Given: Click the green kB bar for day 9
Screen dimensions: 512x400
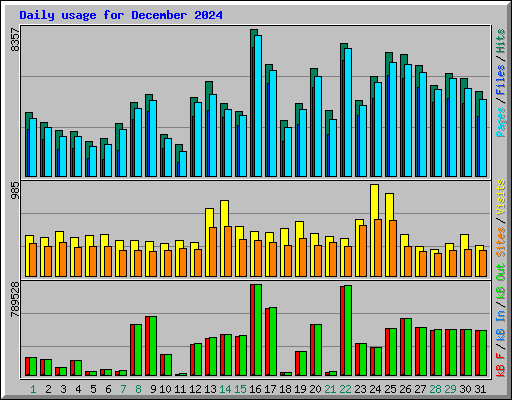Looking at the screenshot, I should click(153, 346).
